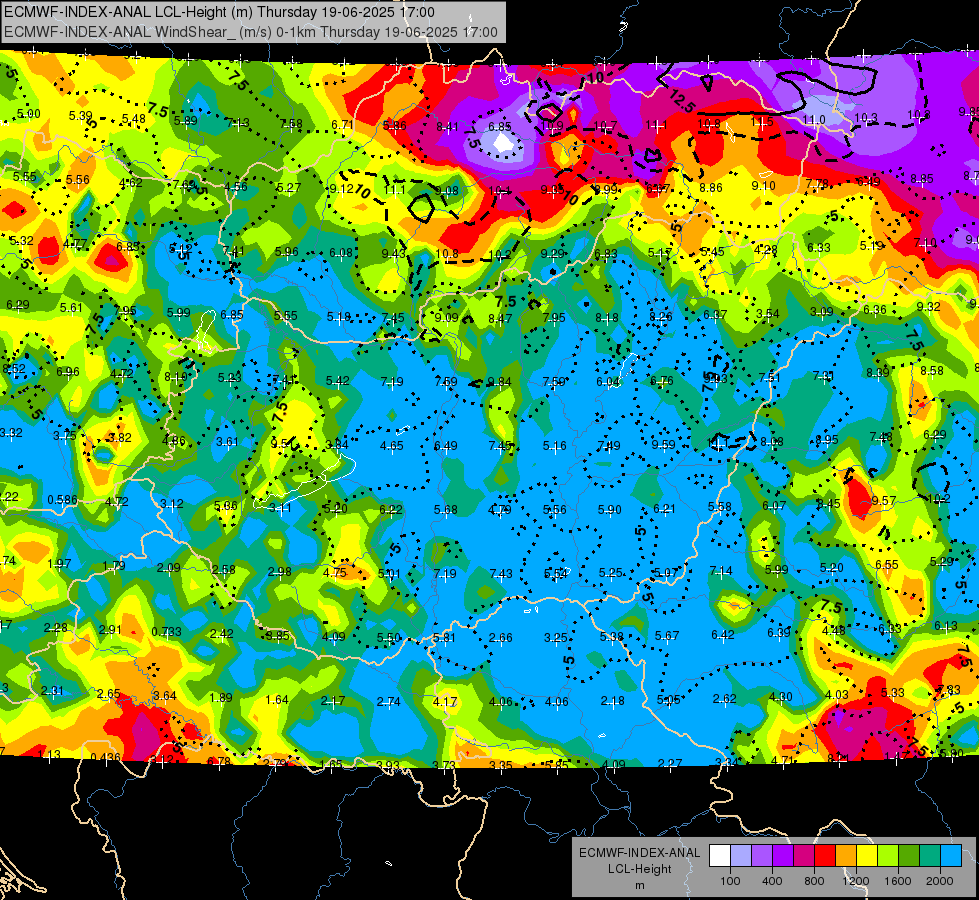Click the wind shear value 3.25
Viewport: 979px width, 900px height.
pos(556,637)
